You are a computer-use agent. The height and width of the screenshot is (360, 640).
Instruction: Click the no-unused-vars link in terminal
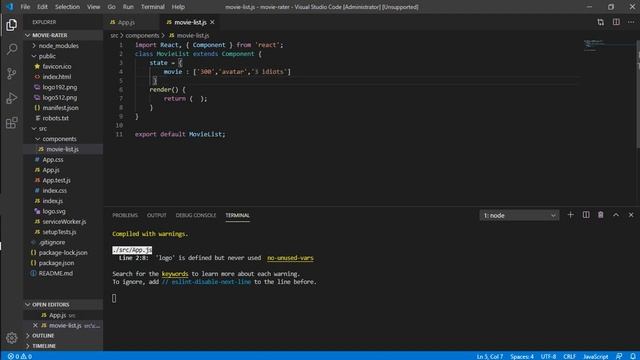tap(290, 258)
